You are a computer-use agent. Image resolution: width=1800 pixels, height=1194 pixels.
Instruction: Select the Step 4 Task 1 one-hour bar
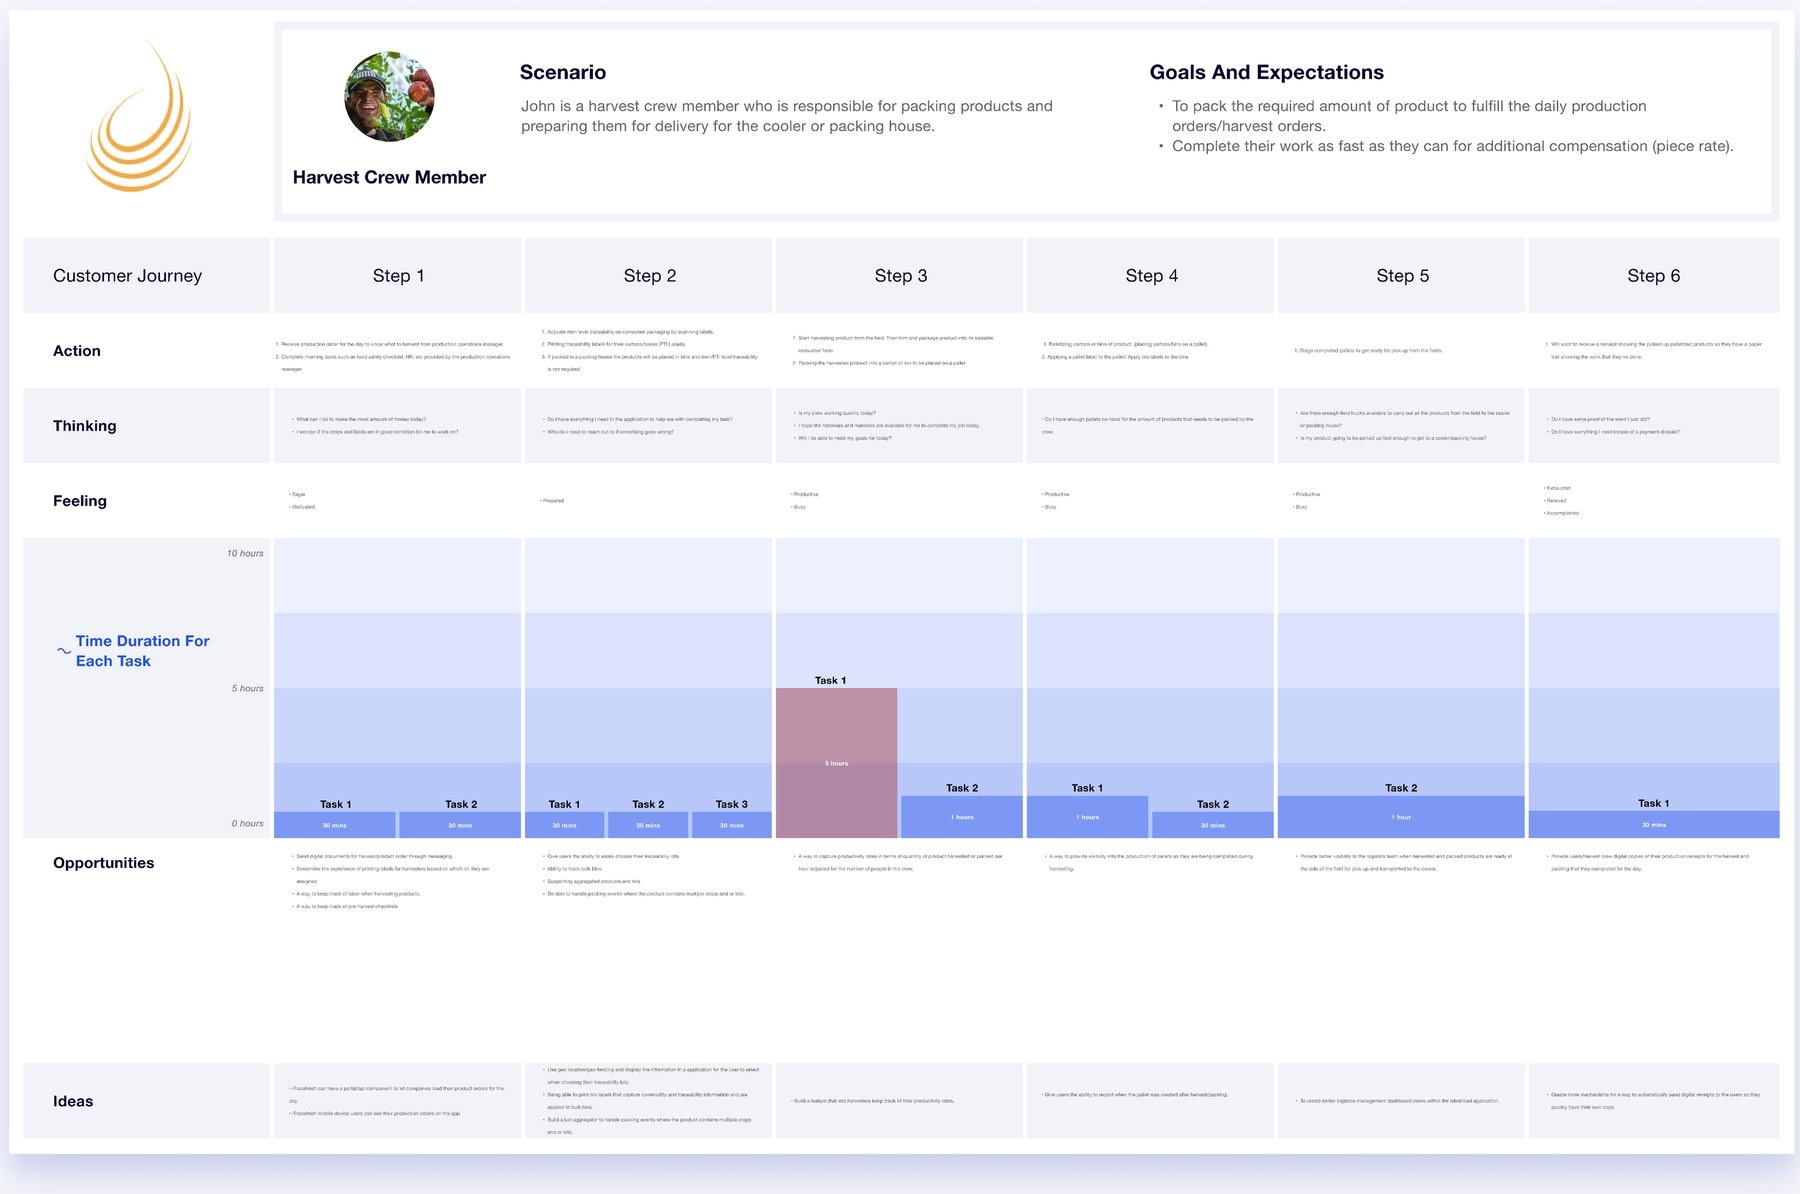click(1087, 817)
